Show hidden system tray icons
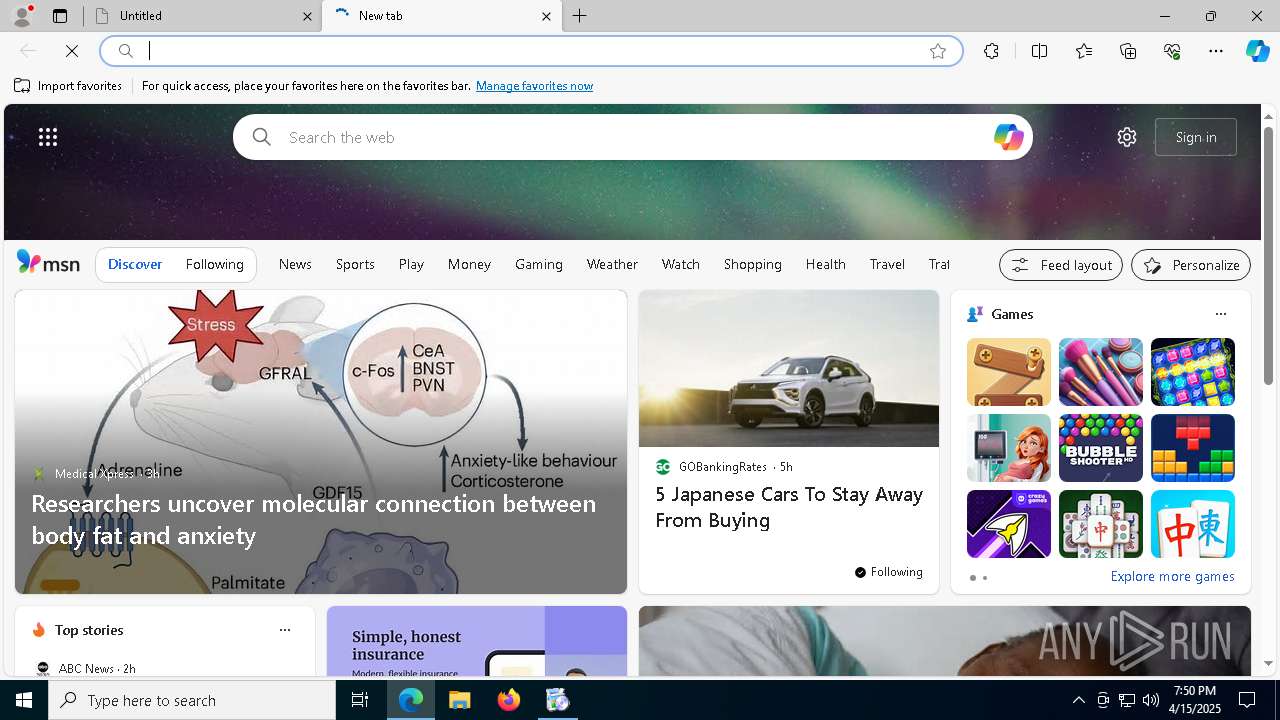 [1078, 700]
